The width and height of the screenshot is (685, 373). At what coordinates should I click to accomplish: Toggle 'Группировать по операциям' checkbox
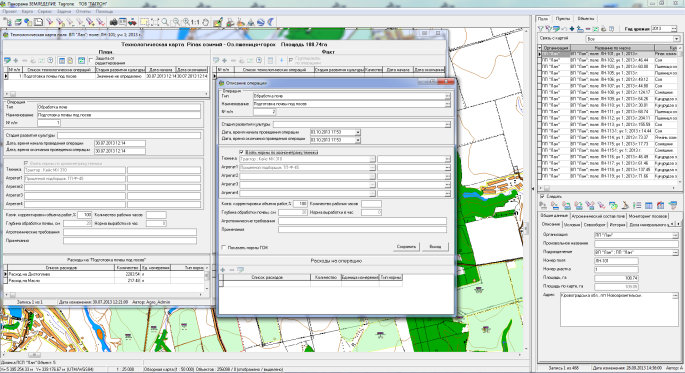pos(291,60)
